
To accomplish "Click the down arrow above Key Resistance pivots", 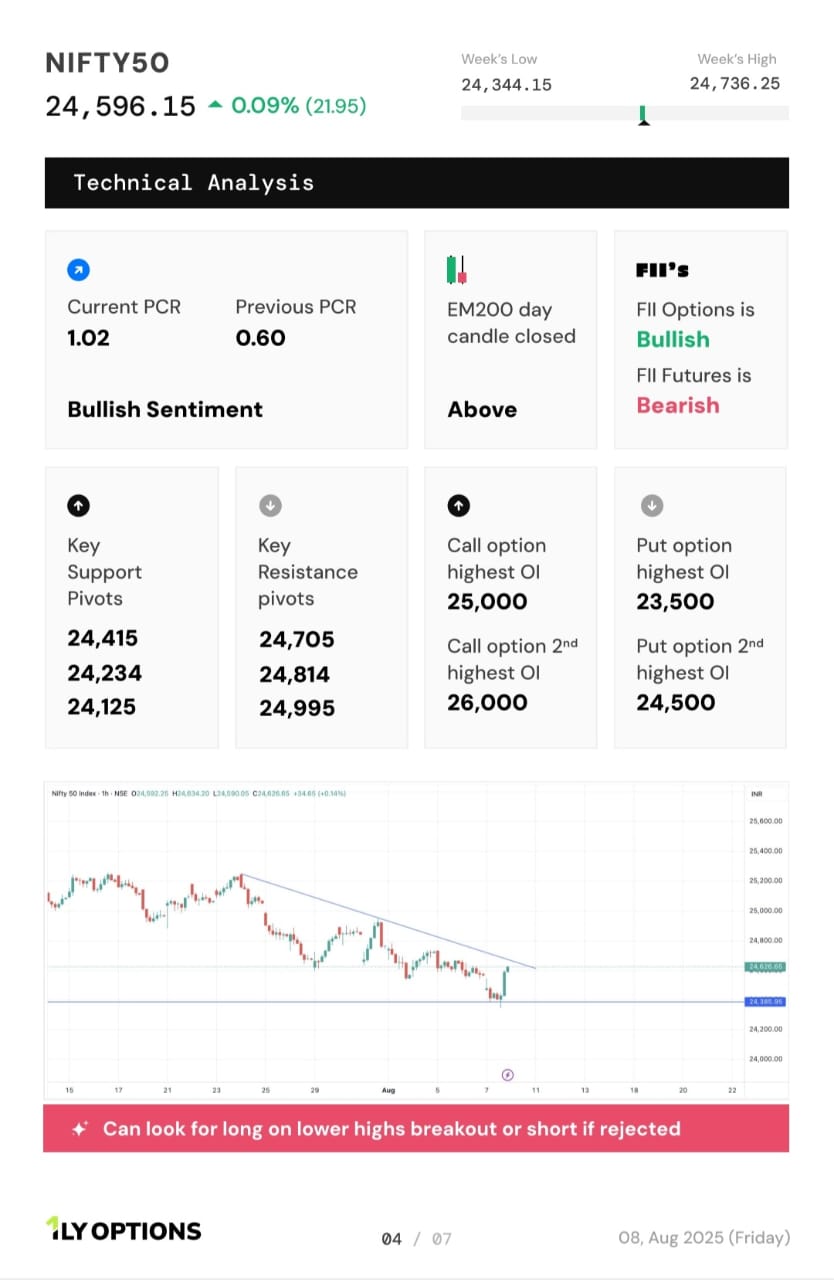I will [x=269, y=506].
